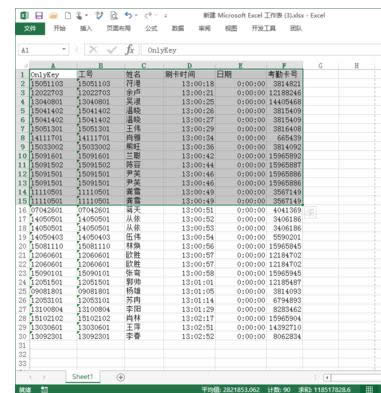Click the Open folder icon in quick access toolbar
Viewport: 381px width, 393px height.
(54, 16)
